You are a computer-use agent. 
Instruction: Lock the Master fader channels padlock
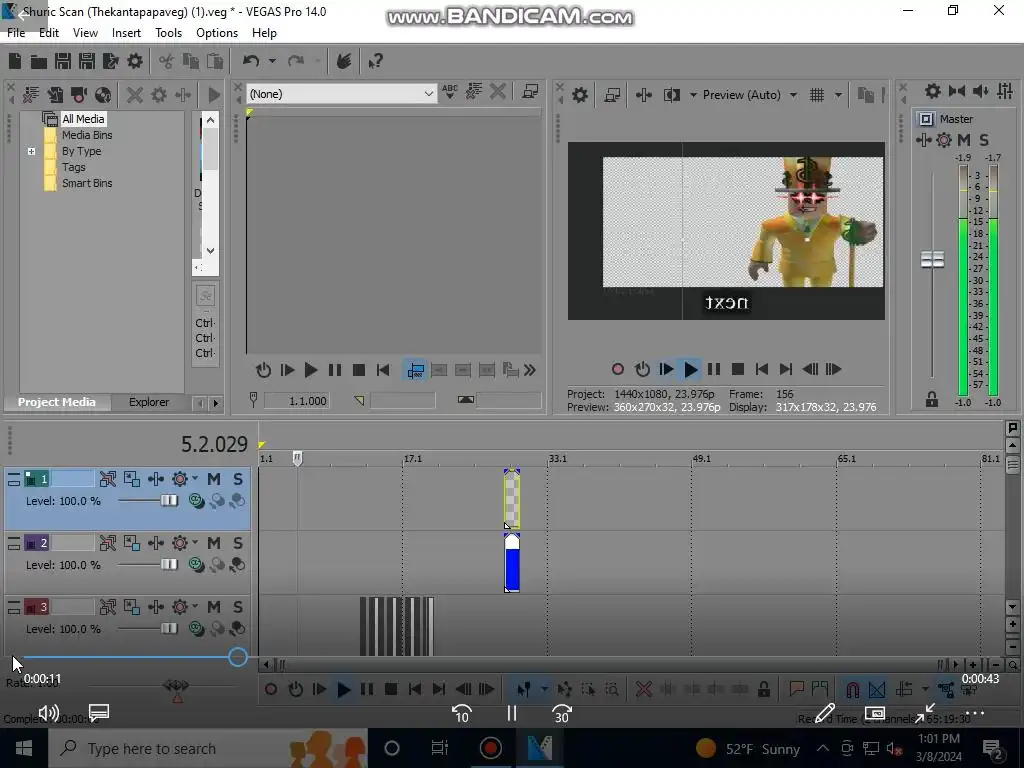pos(932,399)
